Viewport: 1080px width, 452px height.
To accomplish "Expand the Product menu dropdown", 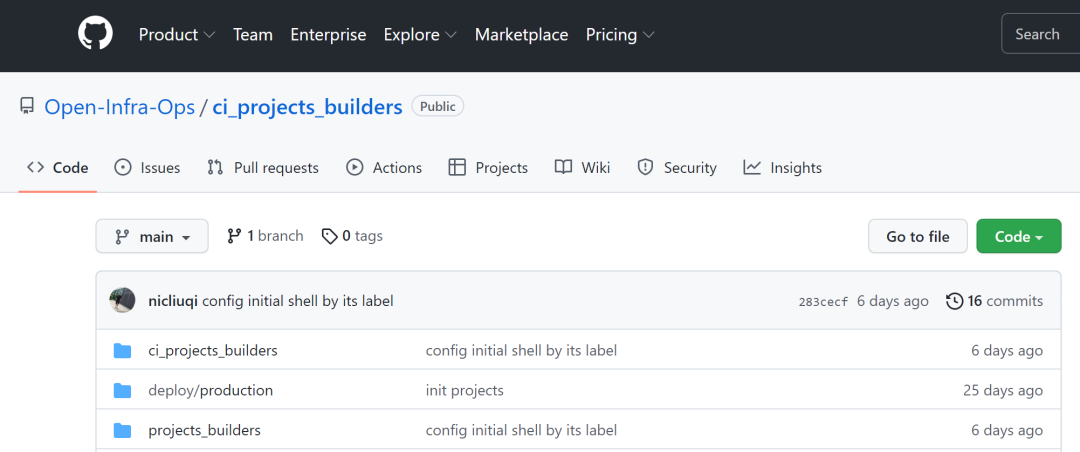I will coord(176,35).
